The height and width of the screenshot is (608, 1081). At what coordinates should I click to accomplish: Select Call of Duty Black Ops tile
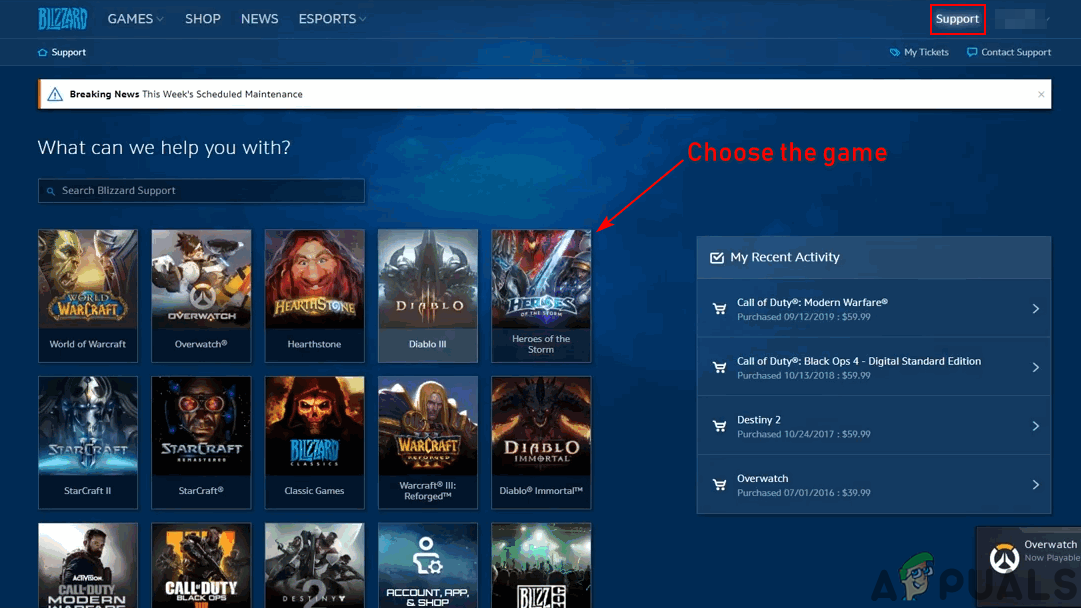point(201,565)
